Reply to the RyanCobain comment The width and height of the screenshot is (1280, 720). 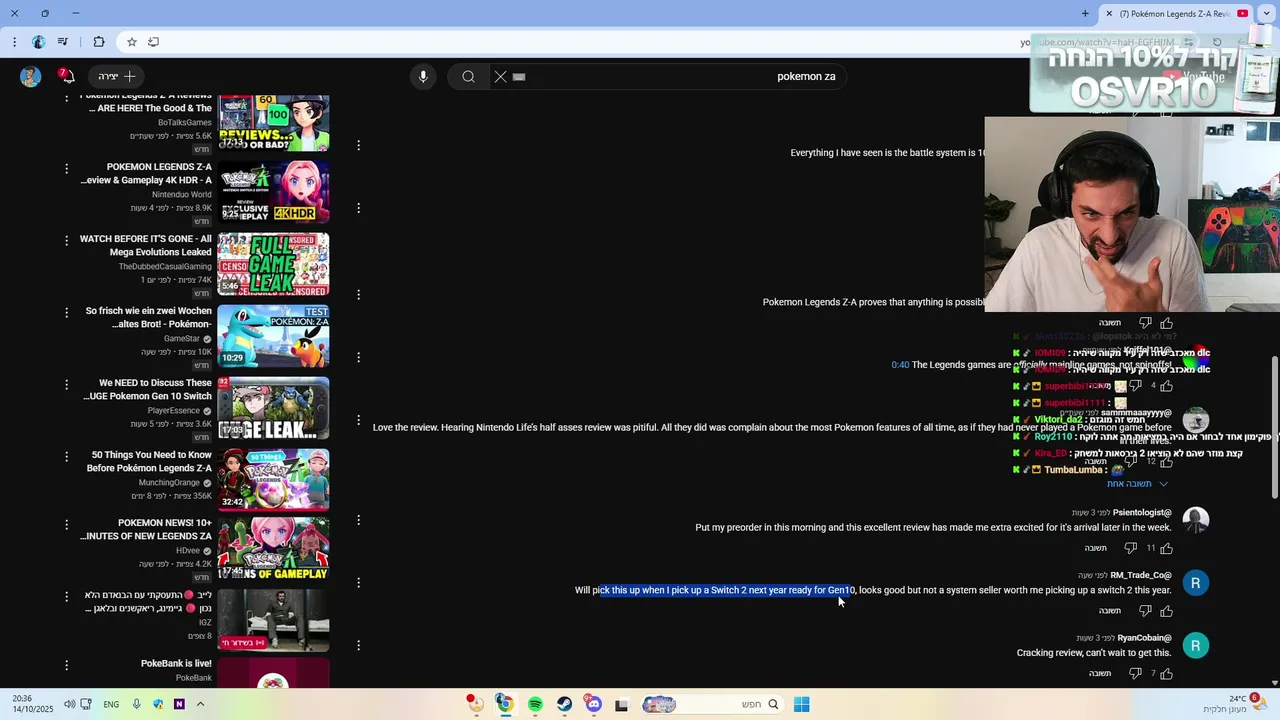coord(1100,674)
